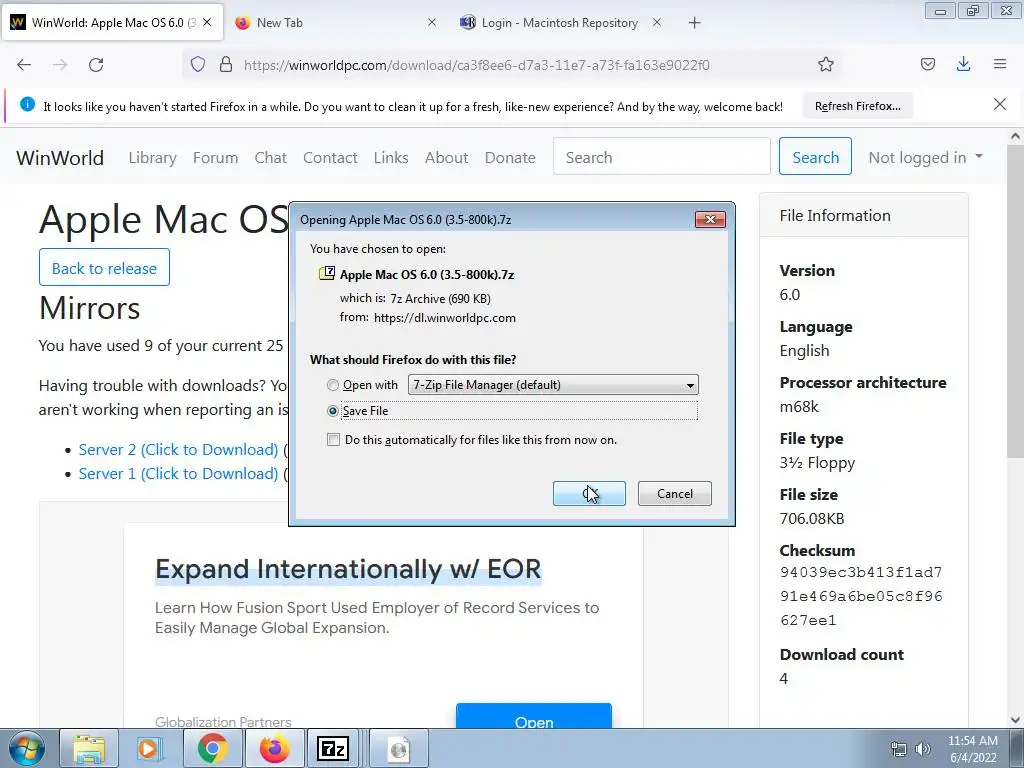Cancel the file download dialog
1024x768 pixels.
click(x=675, y=494)
